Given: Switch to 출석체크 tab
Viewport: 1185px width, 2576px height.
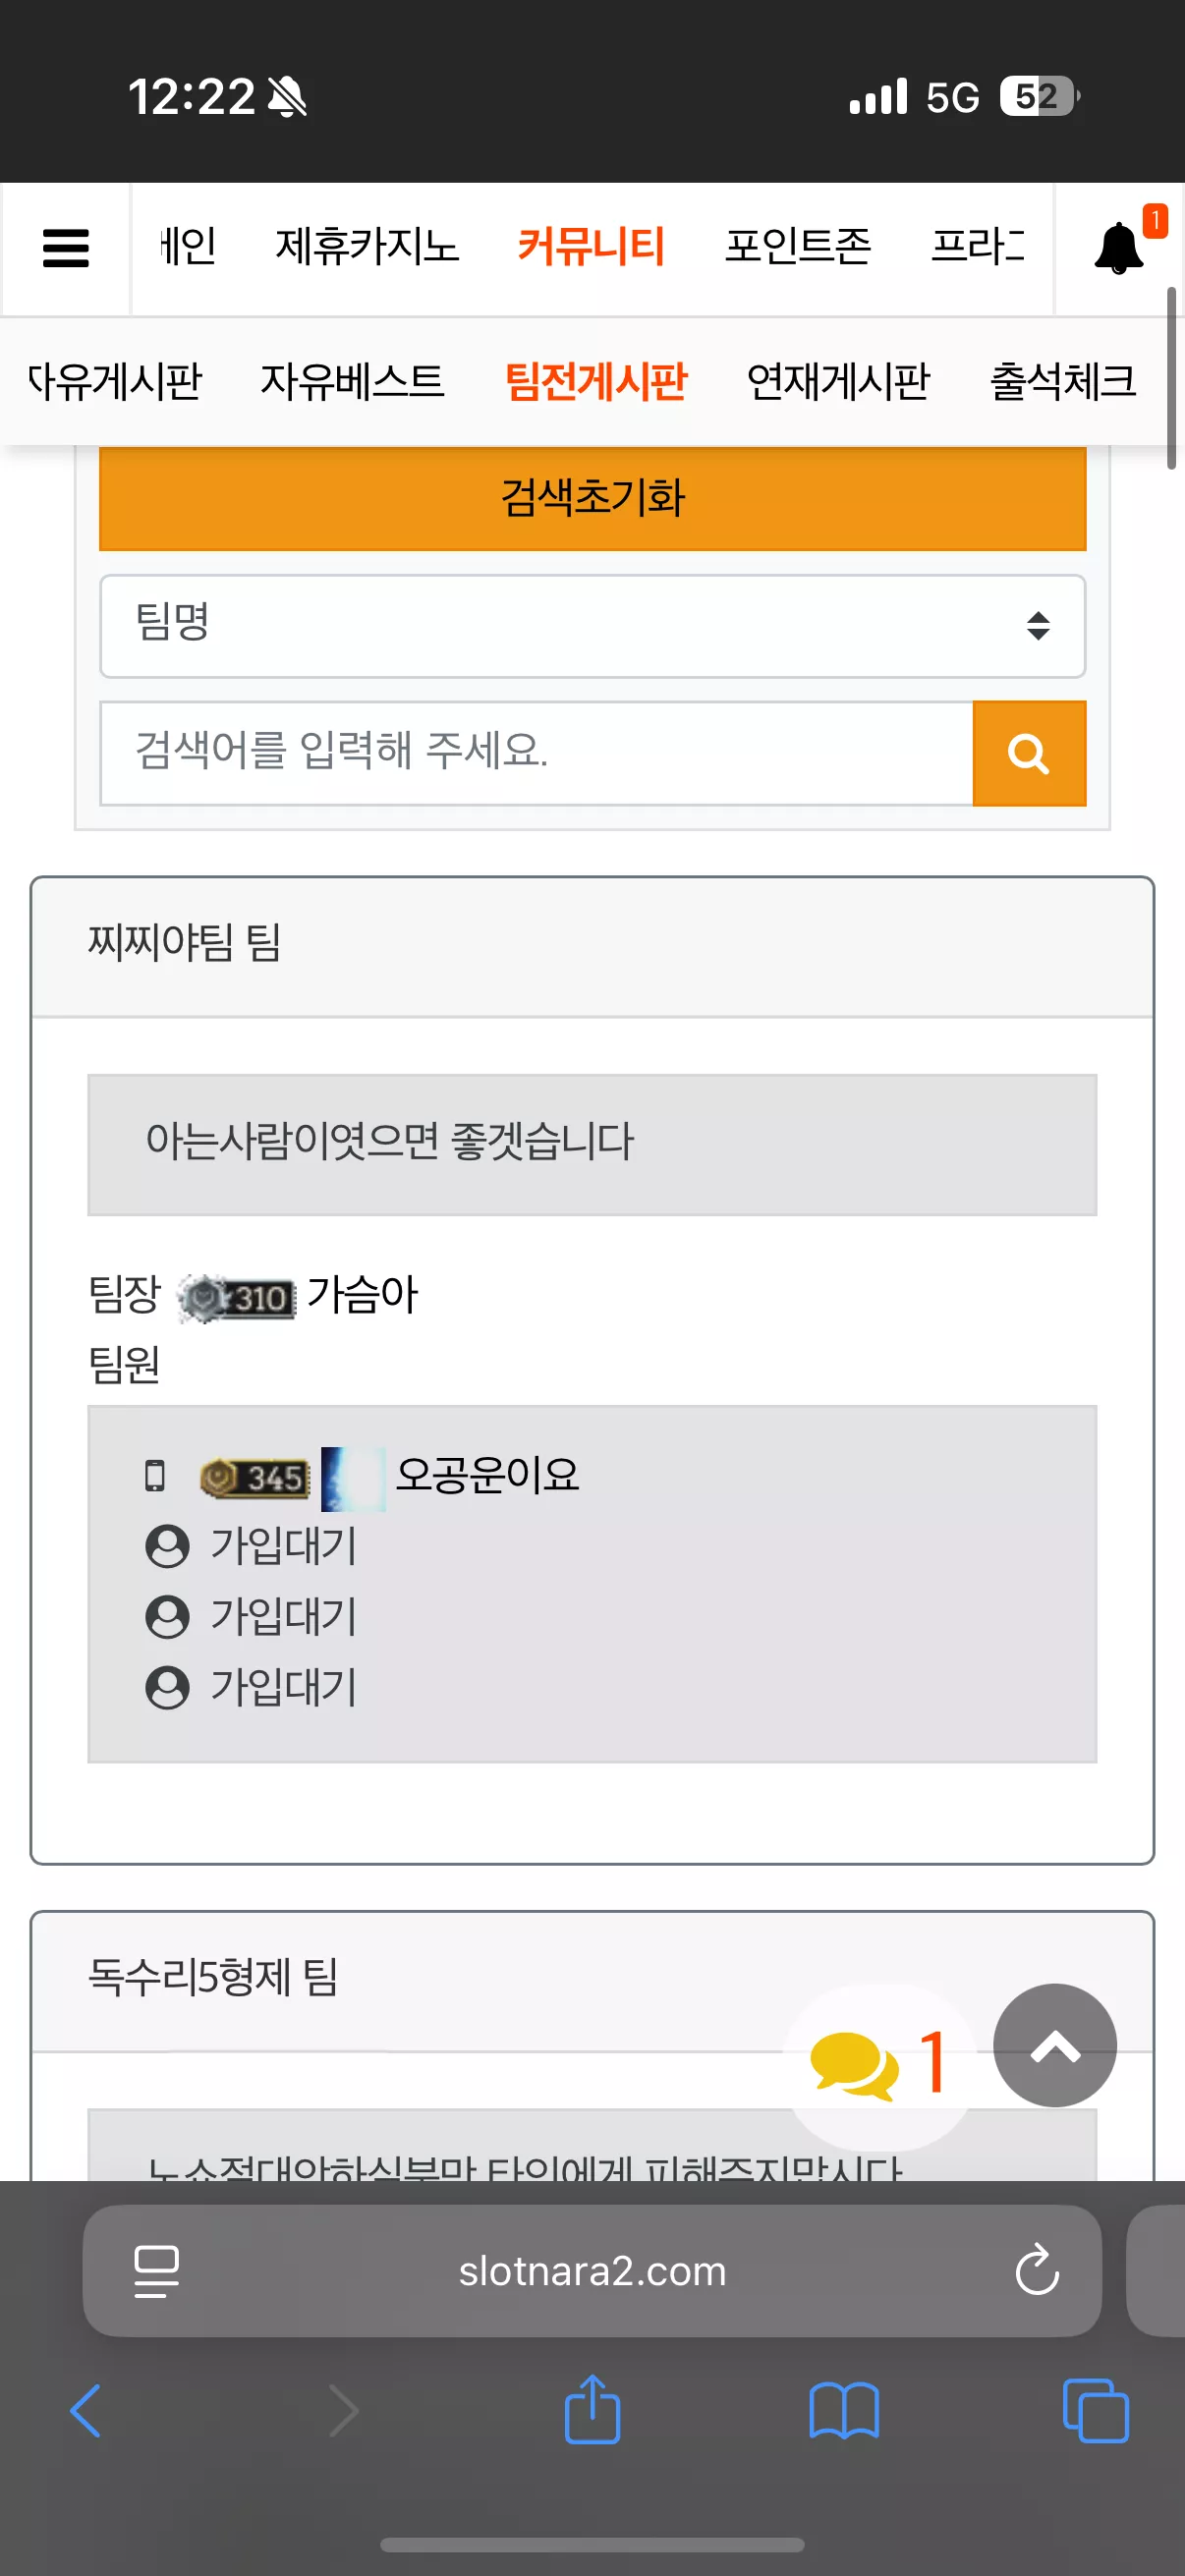Looking at the screenshot, I should (1062, 381).
